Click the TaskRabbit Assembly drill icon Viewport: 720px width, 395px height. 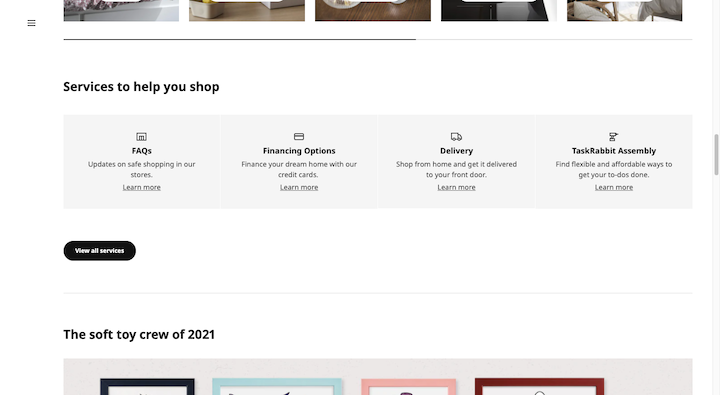[613, 136]
